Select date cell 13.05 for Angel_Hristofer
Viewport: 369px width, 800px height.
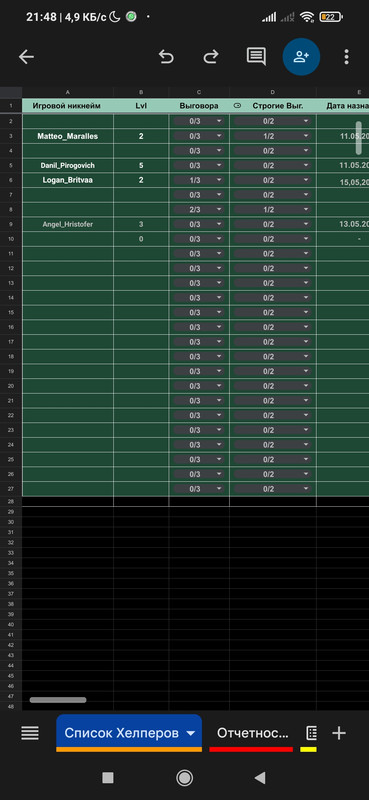pos(343,224)
